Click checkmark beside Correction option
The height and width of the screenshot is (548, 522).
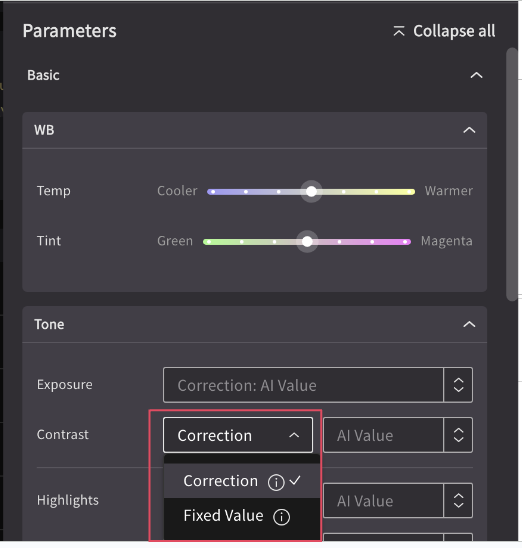[295, 480]
